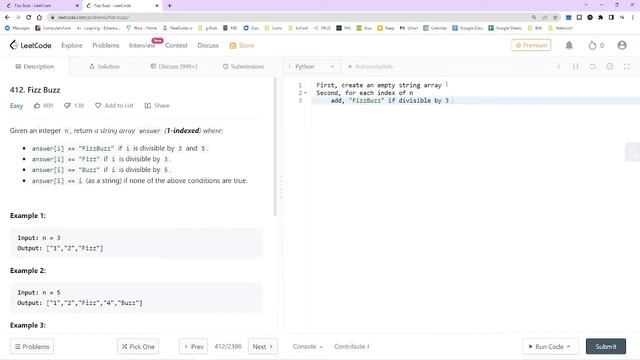Viewport: 640px width, 360px height.
Task: Click Add to List
Action: pos(114,106)
